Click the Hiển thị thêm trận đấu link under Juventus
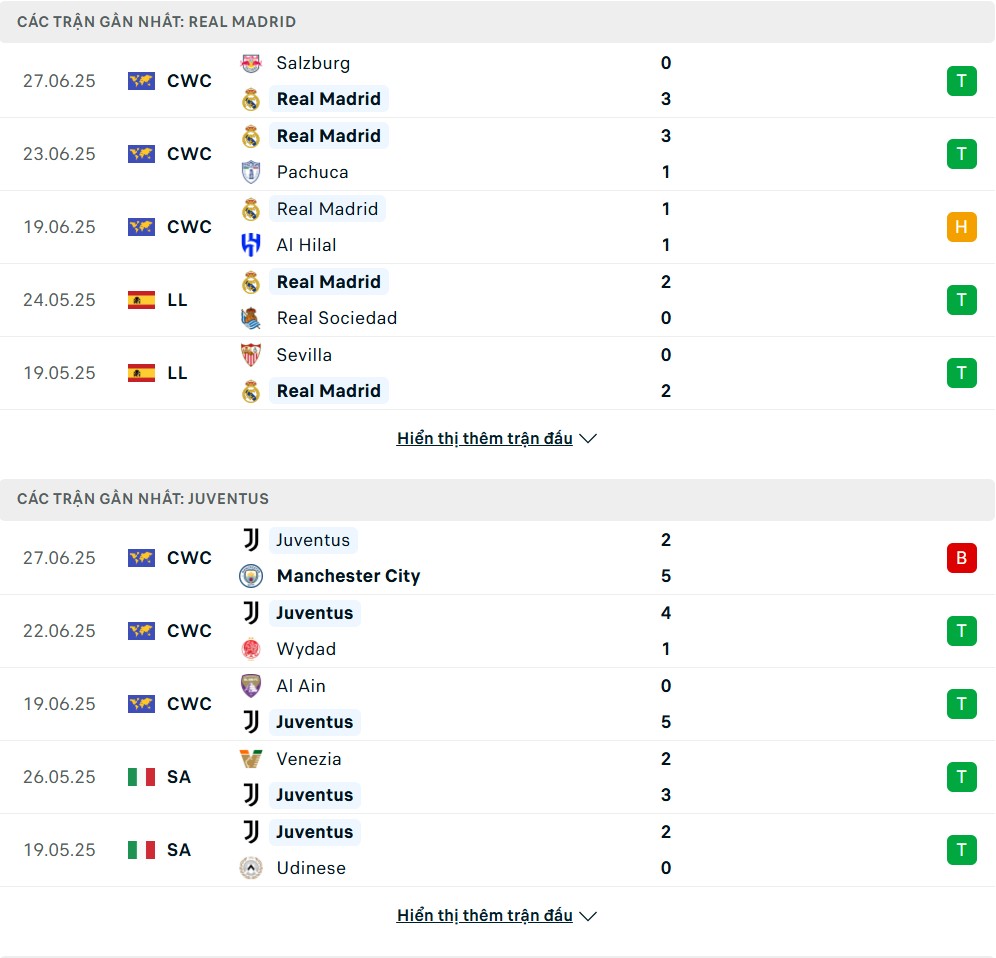 485,916
